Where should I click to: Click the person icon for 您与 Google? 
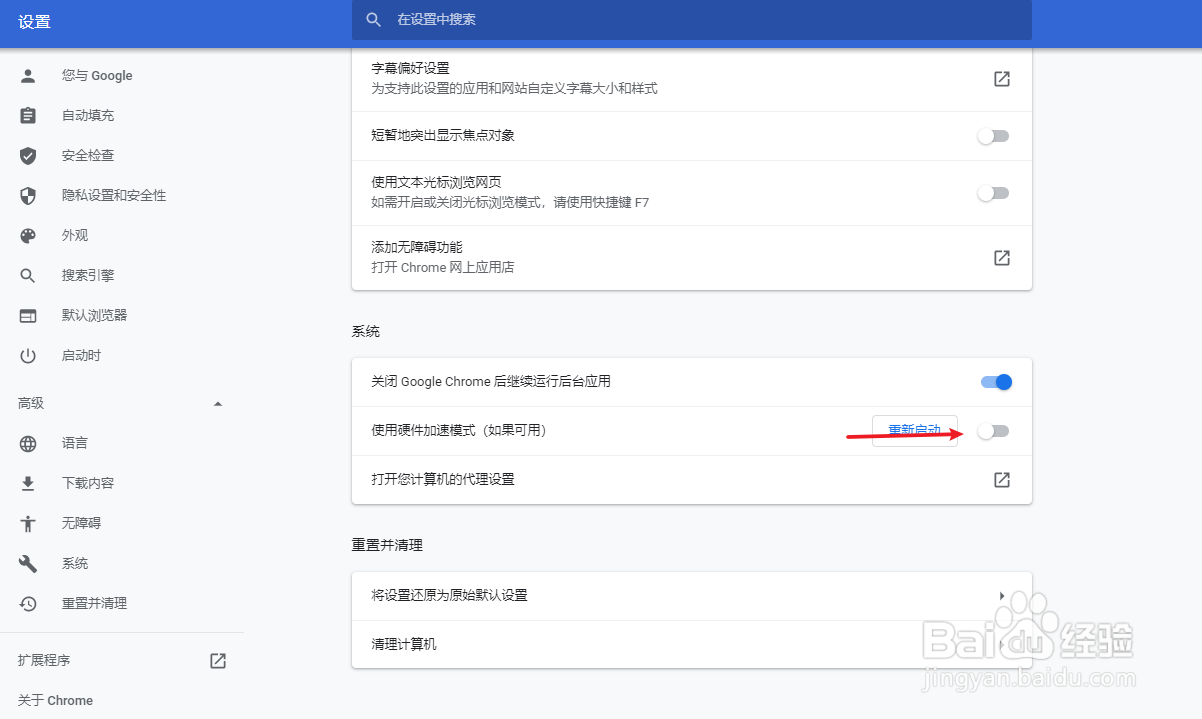click(28, 76)
